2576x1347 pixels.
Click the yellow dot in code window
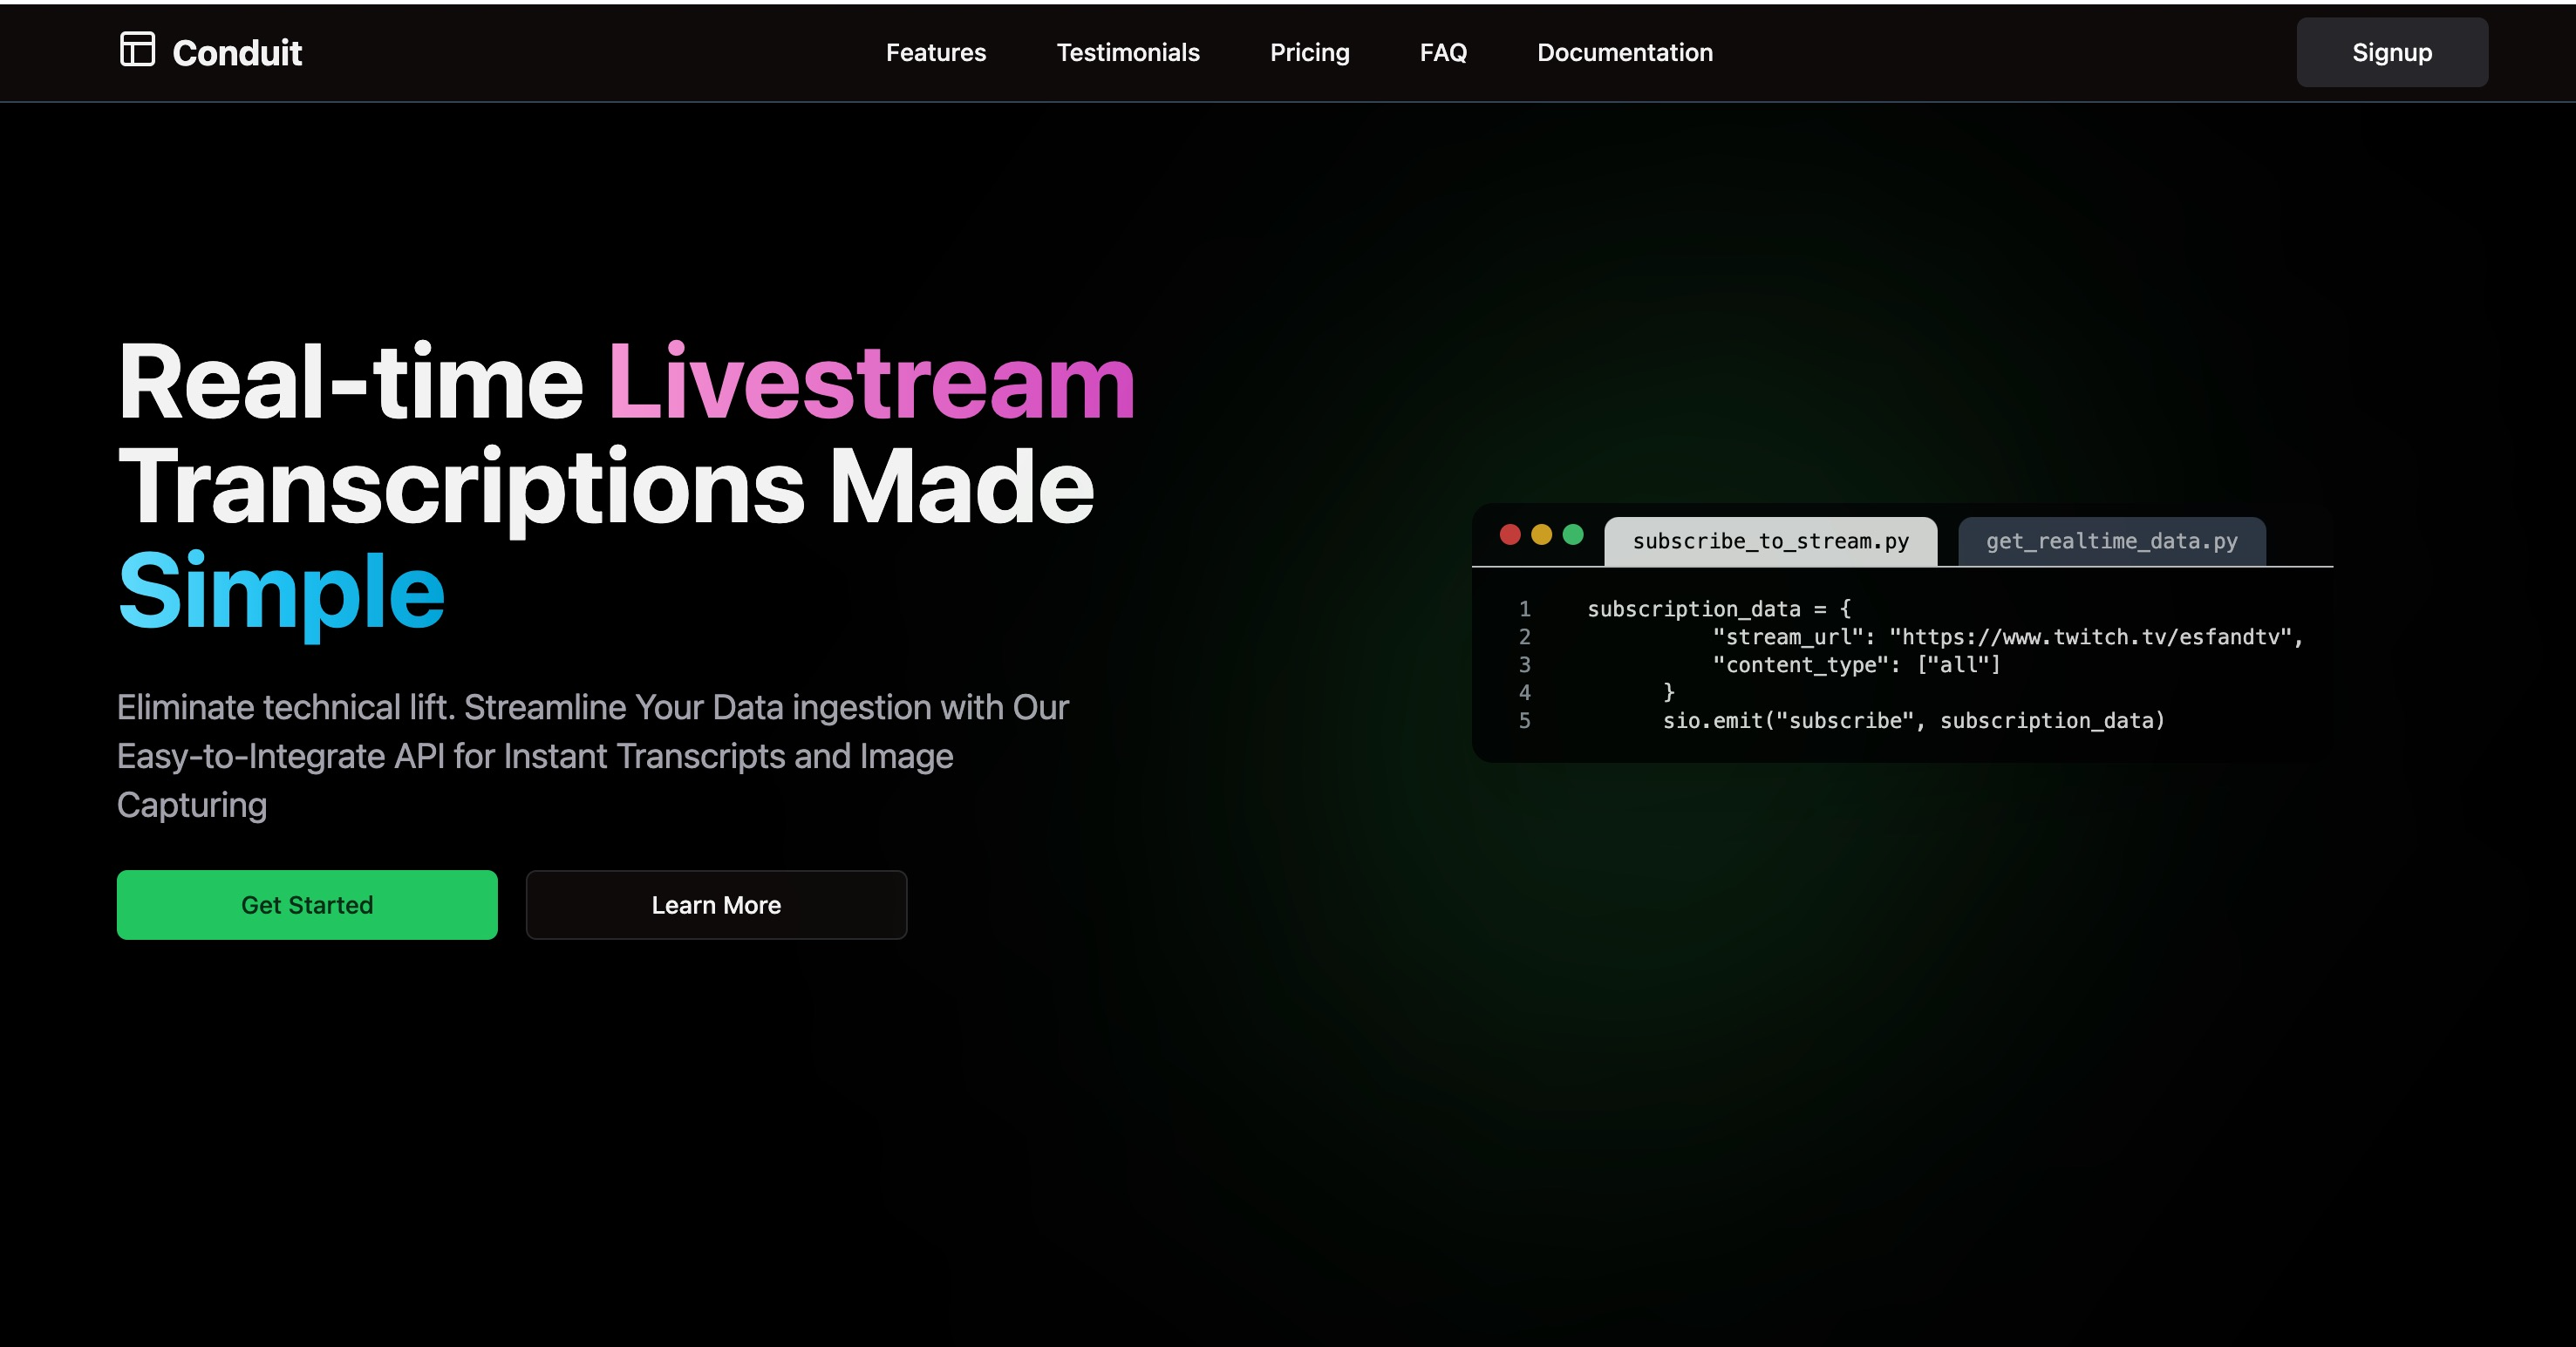point(1541,535)
